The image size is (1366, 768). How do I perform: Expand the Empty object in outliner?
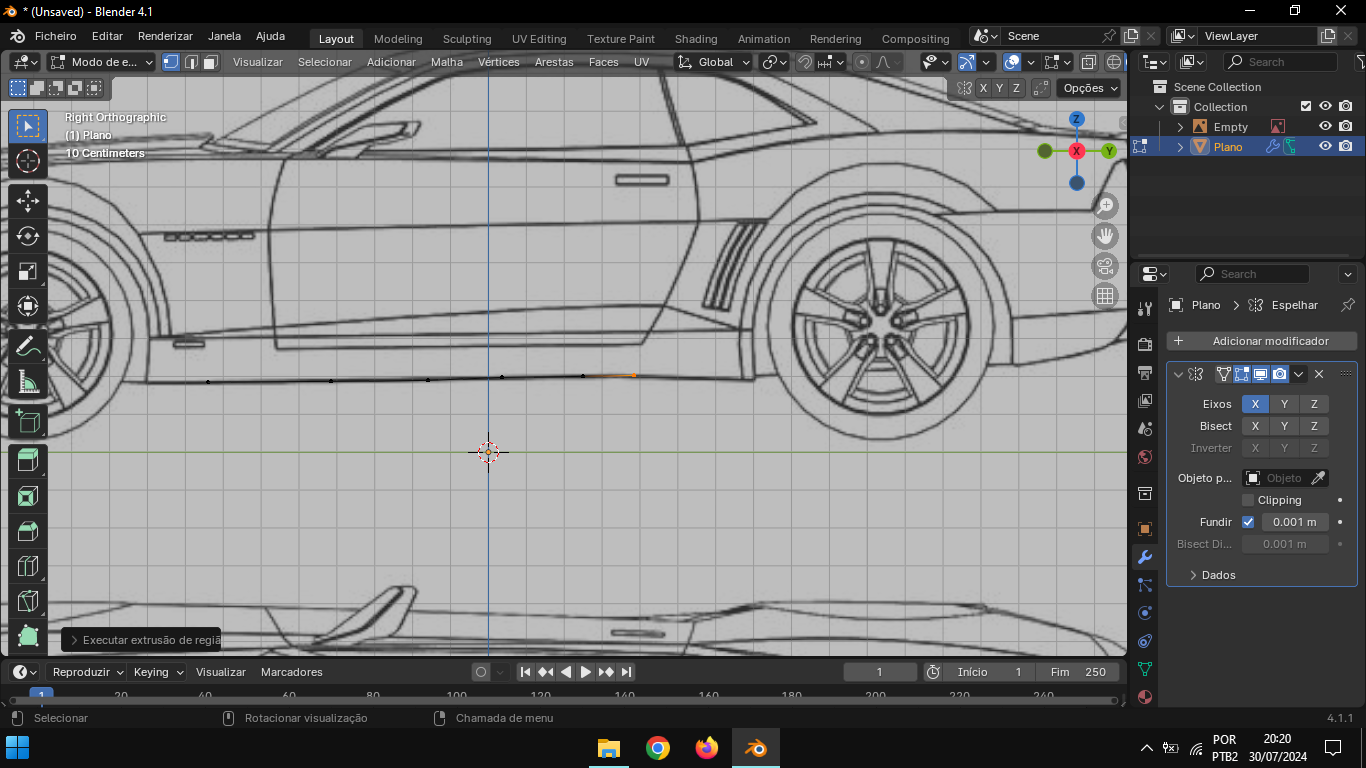click(1180, 127)
